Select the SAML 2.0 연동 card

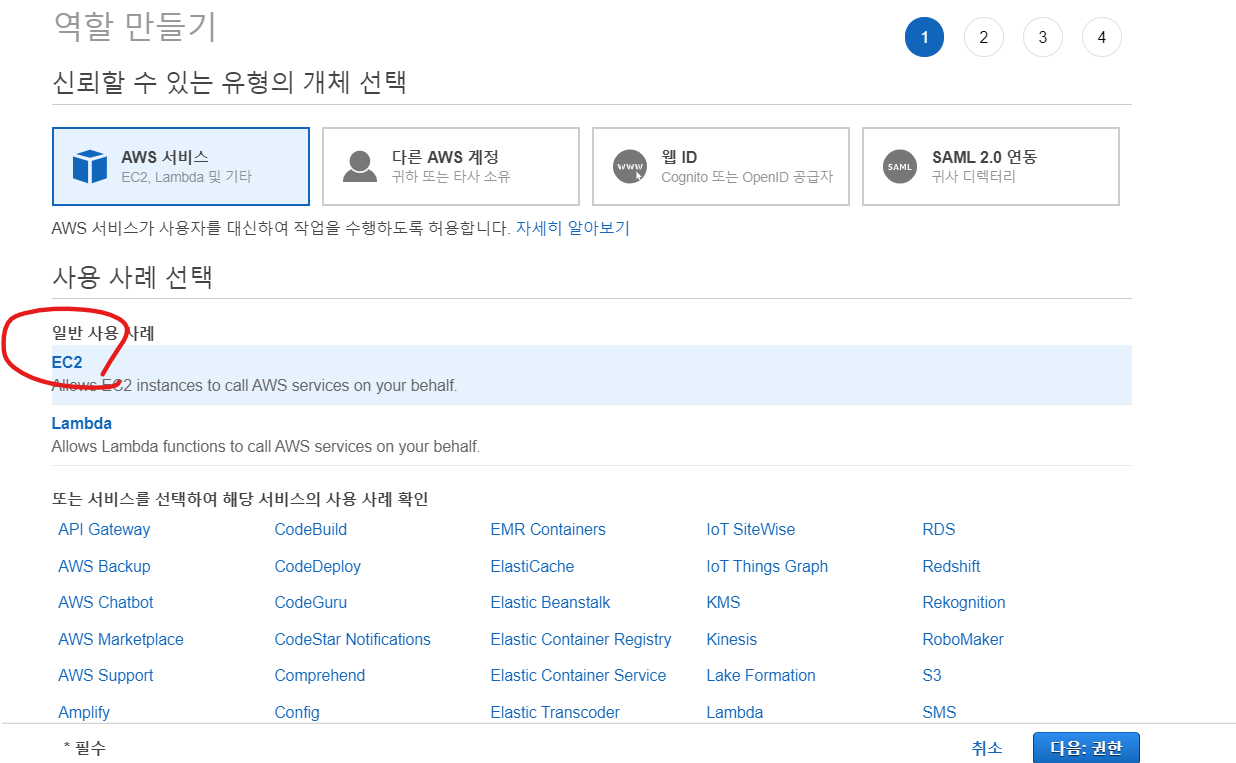(991, 166)
